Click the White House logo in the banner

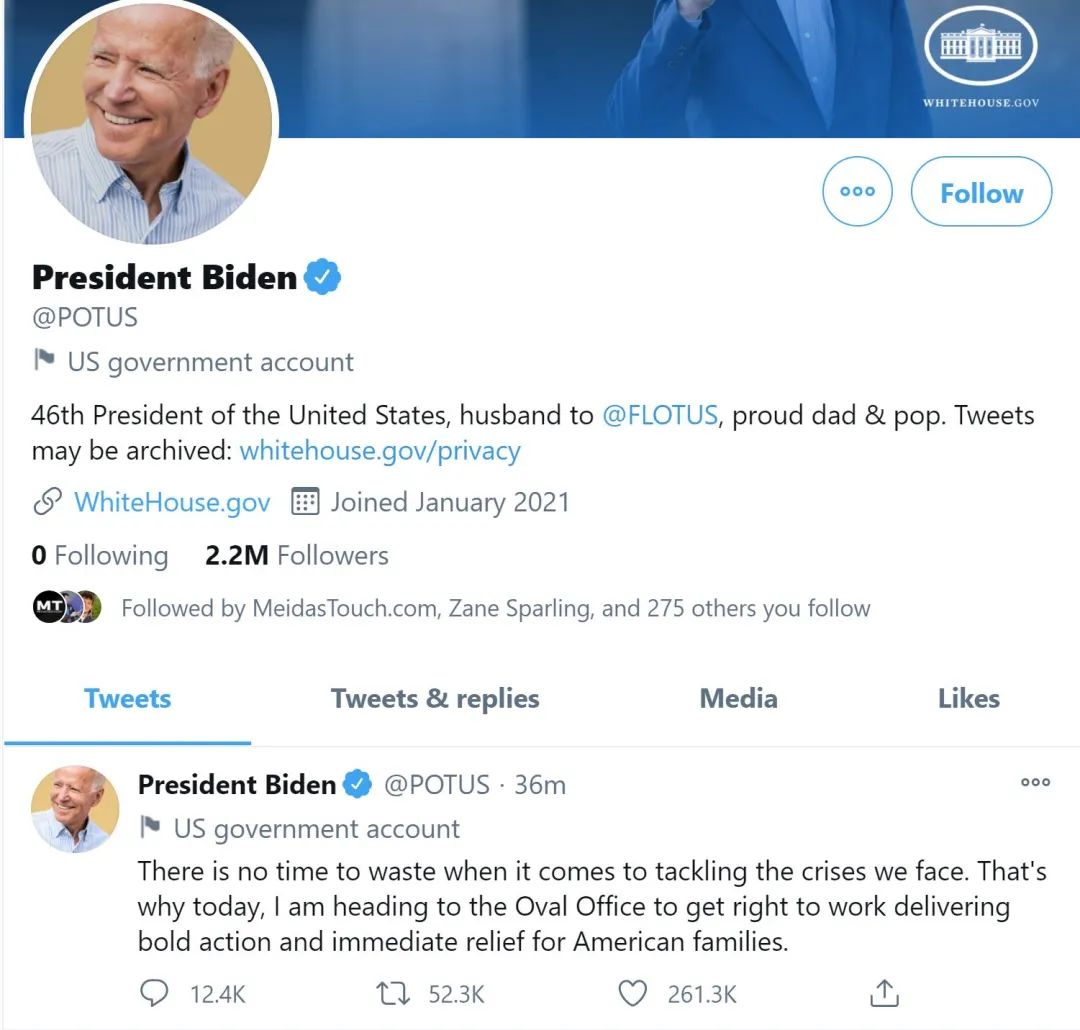tap(980, 52)
